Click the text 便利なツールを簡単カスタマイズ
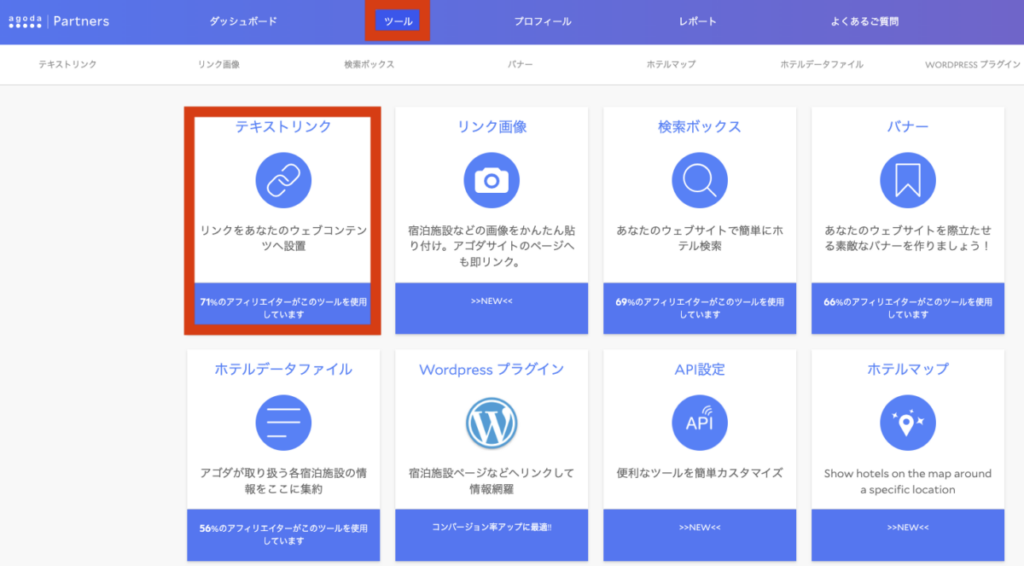This screenshot has height=566, width=1024. click(699, 473)
